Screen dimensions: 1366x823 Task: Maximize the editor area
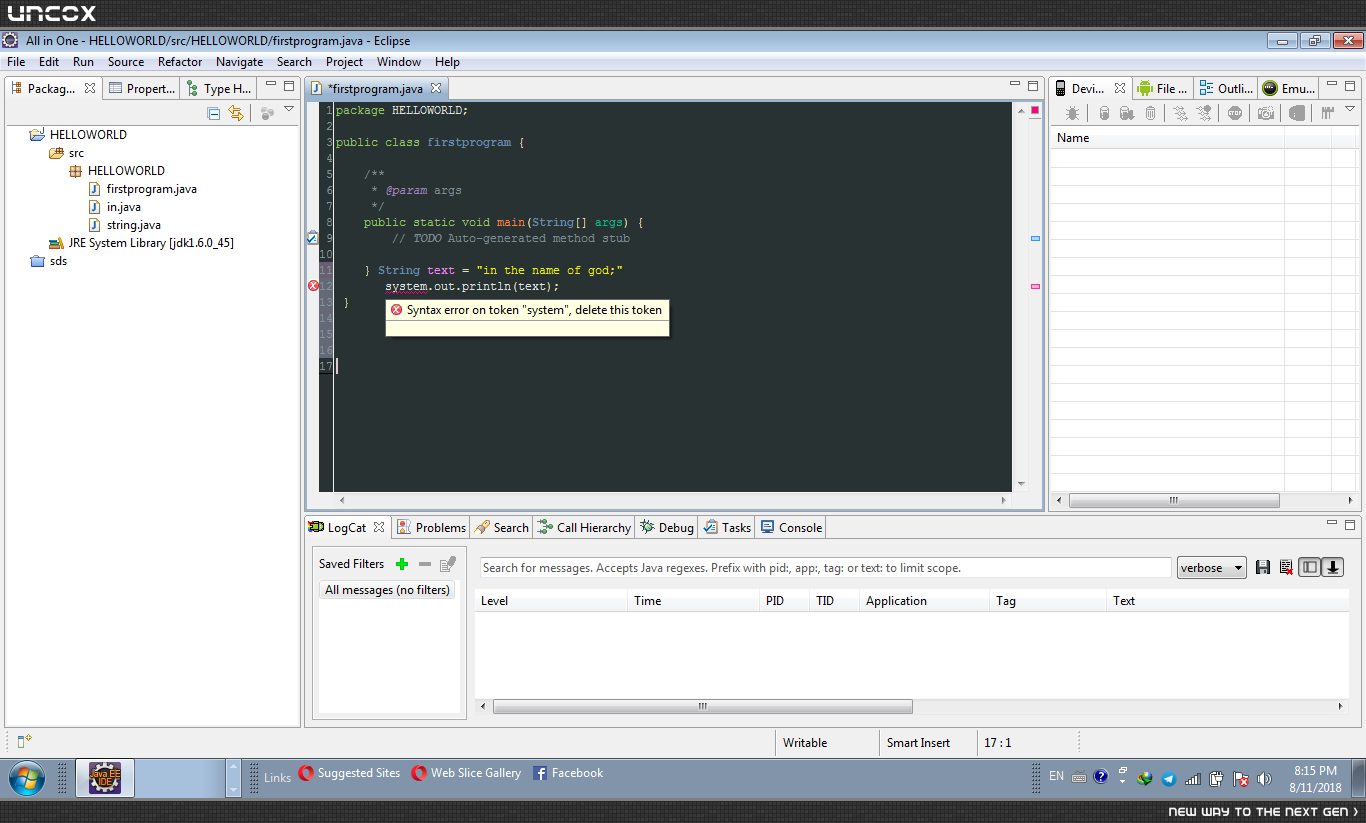[x=1033, y=87]
